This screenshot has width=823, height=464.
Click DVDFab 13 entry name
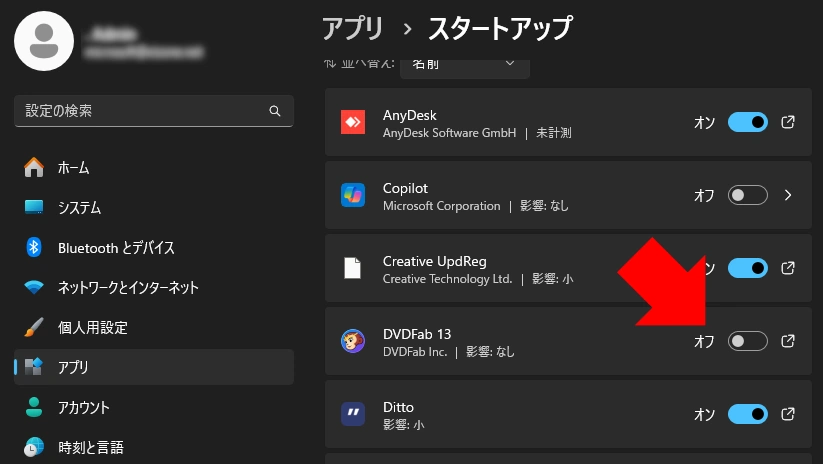click(x=417, y=334)
